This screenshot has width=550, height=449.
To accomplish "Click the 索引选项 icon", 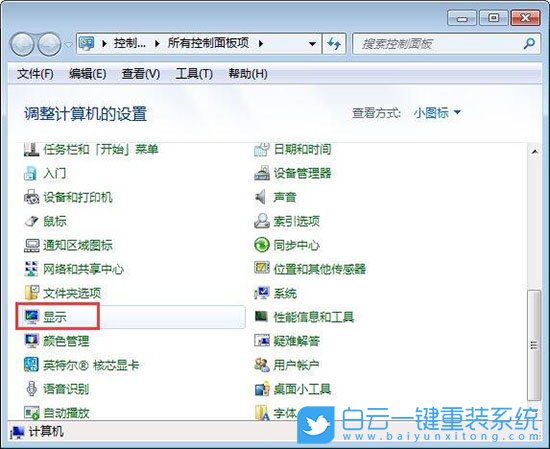I will (x=262, y=221).
